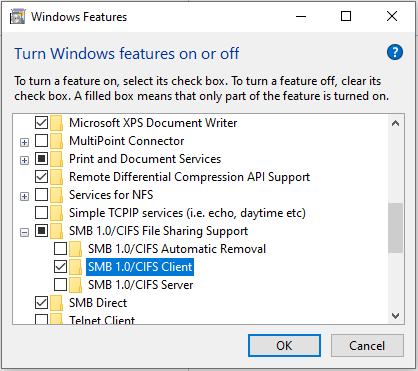Screen dimensions: 418x371
Task: Select the SMB 1.0/CIFS Server label
Action: pos(141,285)
